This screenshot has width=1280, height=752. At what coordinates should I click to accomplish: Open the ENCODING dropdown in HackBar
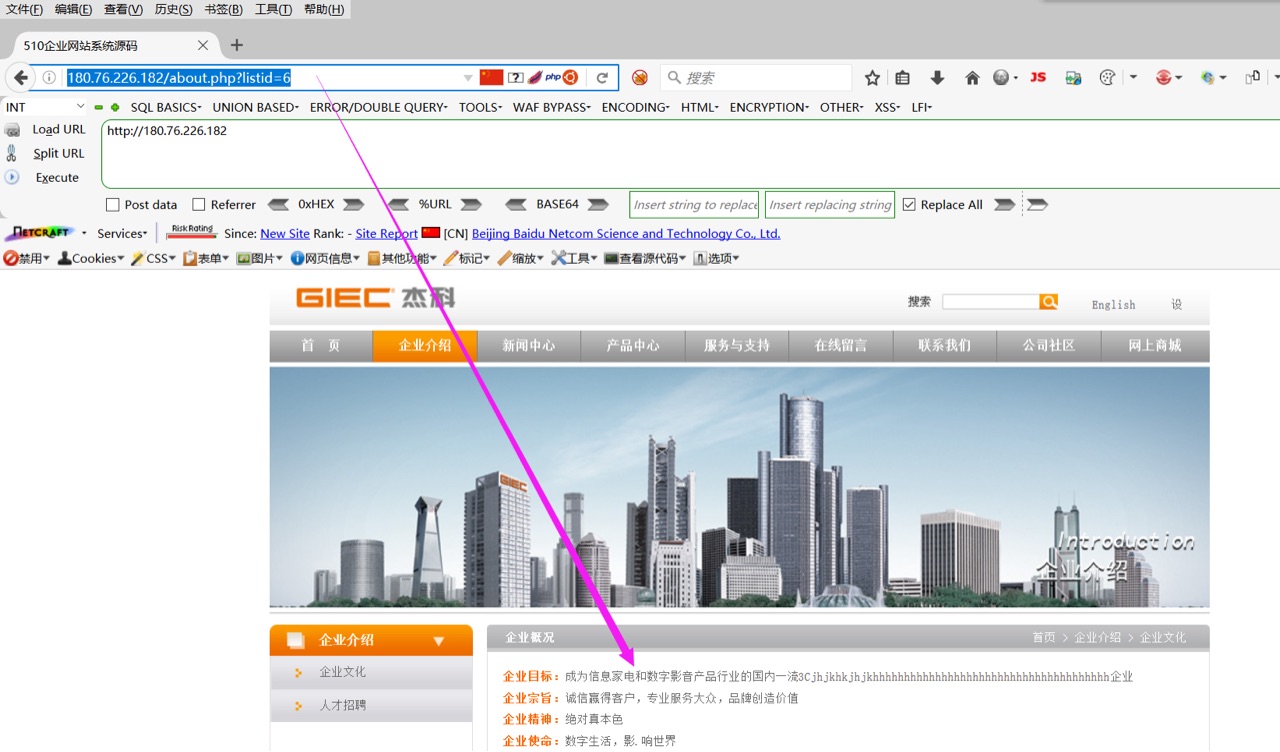click(x=634, y=107)
